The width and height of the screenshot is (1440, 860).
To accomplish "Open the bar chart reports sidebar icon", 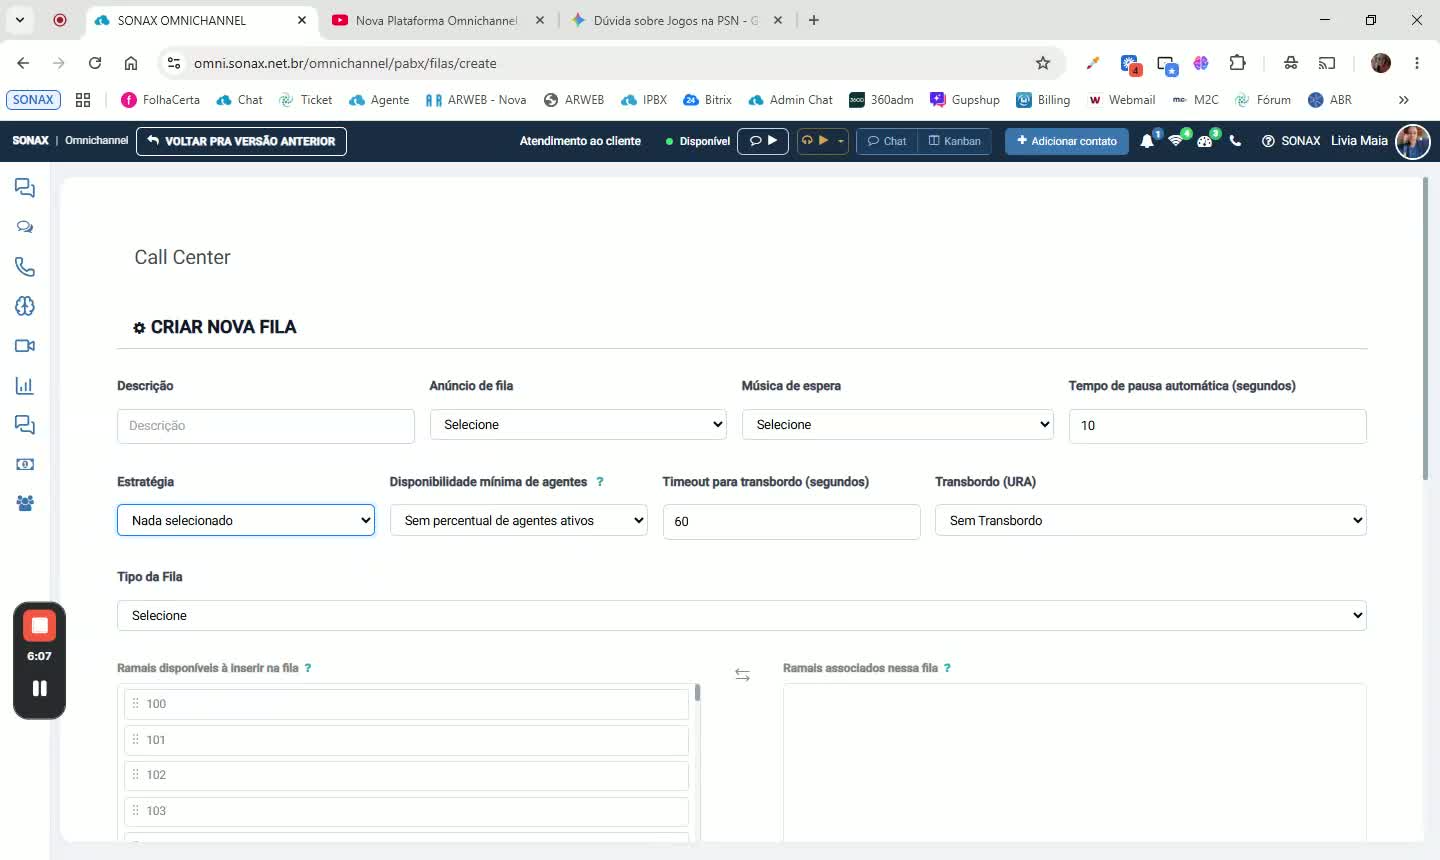I will (x=25, y=385).
